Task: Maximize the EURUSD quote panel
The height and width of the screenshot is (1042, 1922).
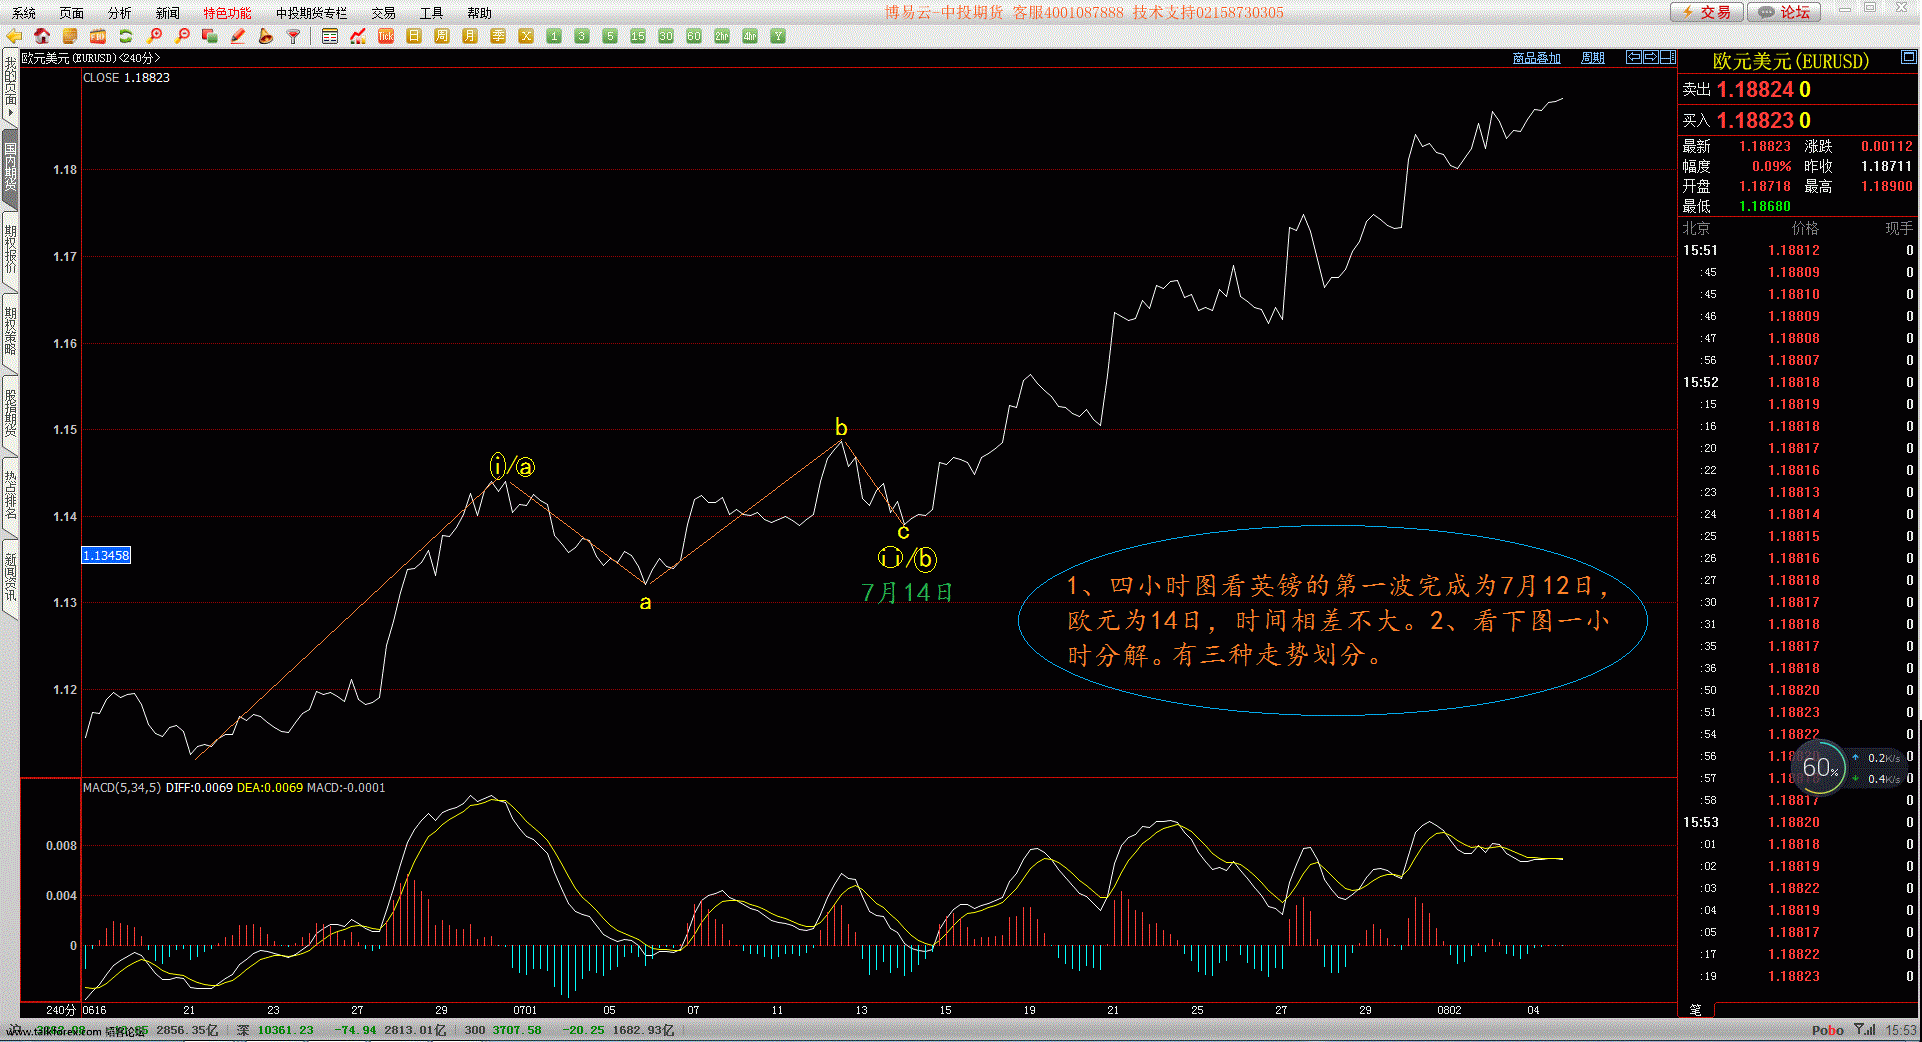Action: 1908,57
